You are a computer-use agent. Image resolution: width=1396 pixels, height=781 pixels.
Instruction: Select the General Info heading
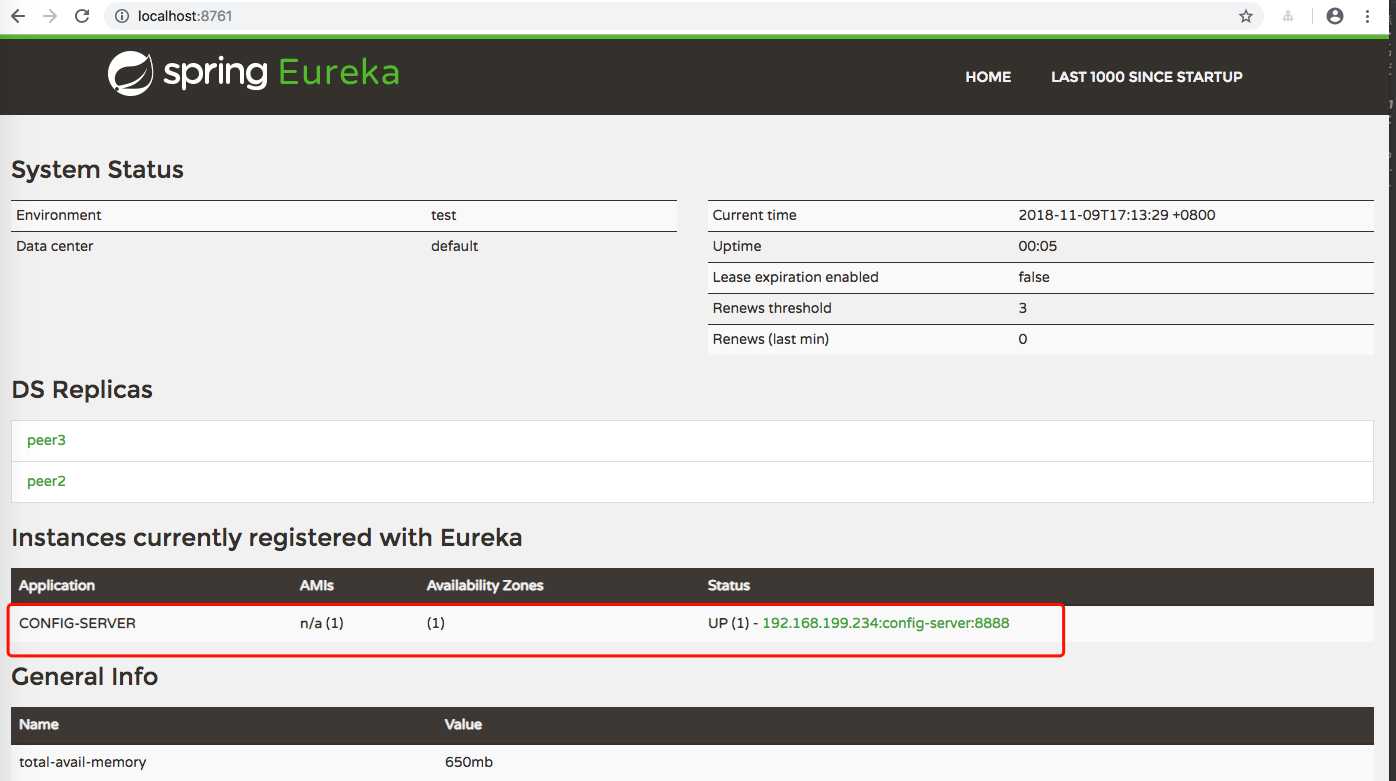pos(85,677)
